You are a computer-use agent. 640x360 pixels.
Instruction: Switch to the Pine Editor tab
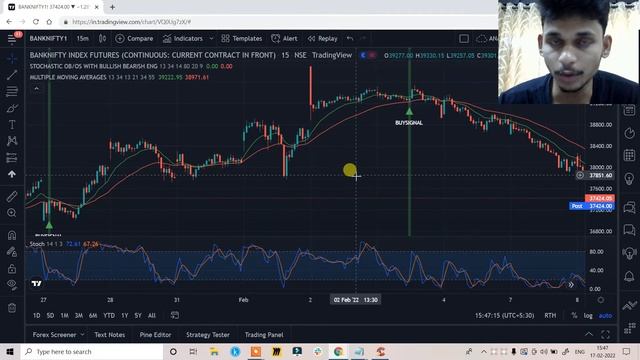tap(155, 335)
